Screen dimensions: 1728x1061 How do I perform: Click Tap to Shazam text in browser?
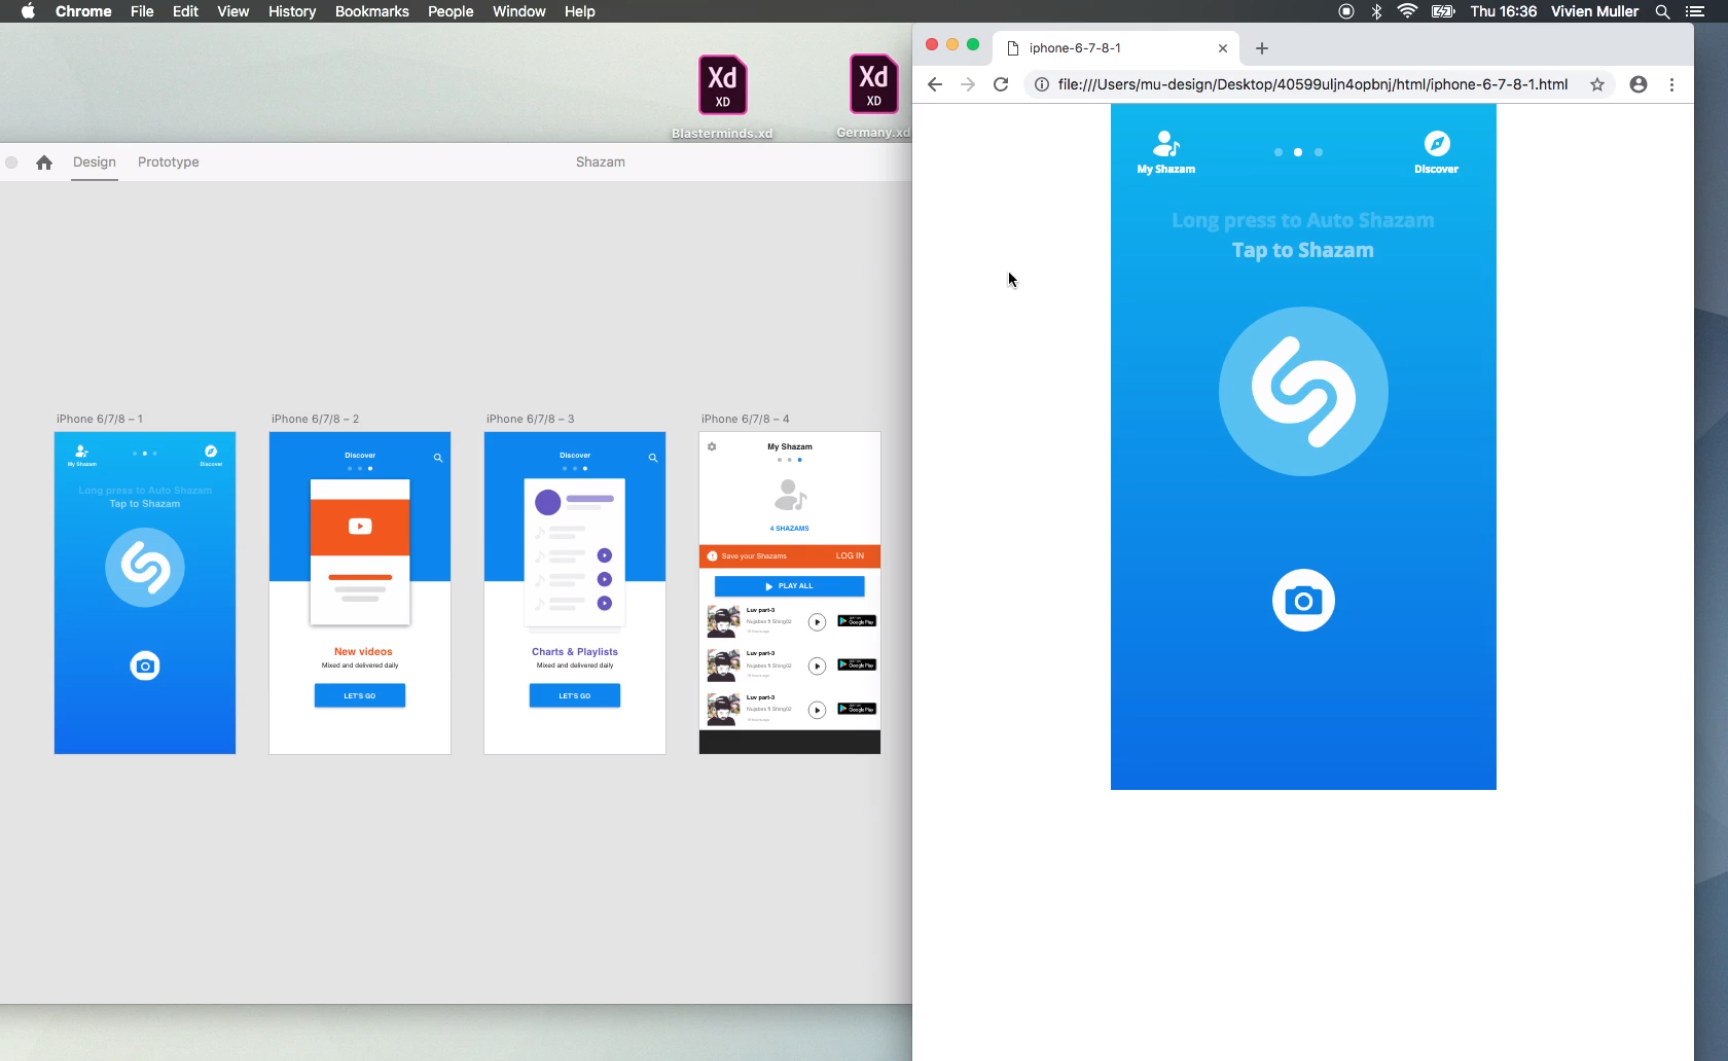[1303, 250]
